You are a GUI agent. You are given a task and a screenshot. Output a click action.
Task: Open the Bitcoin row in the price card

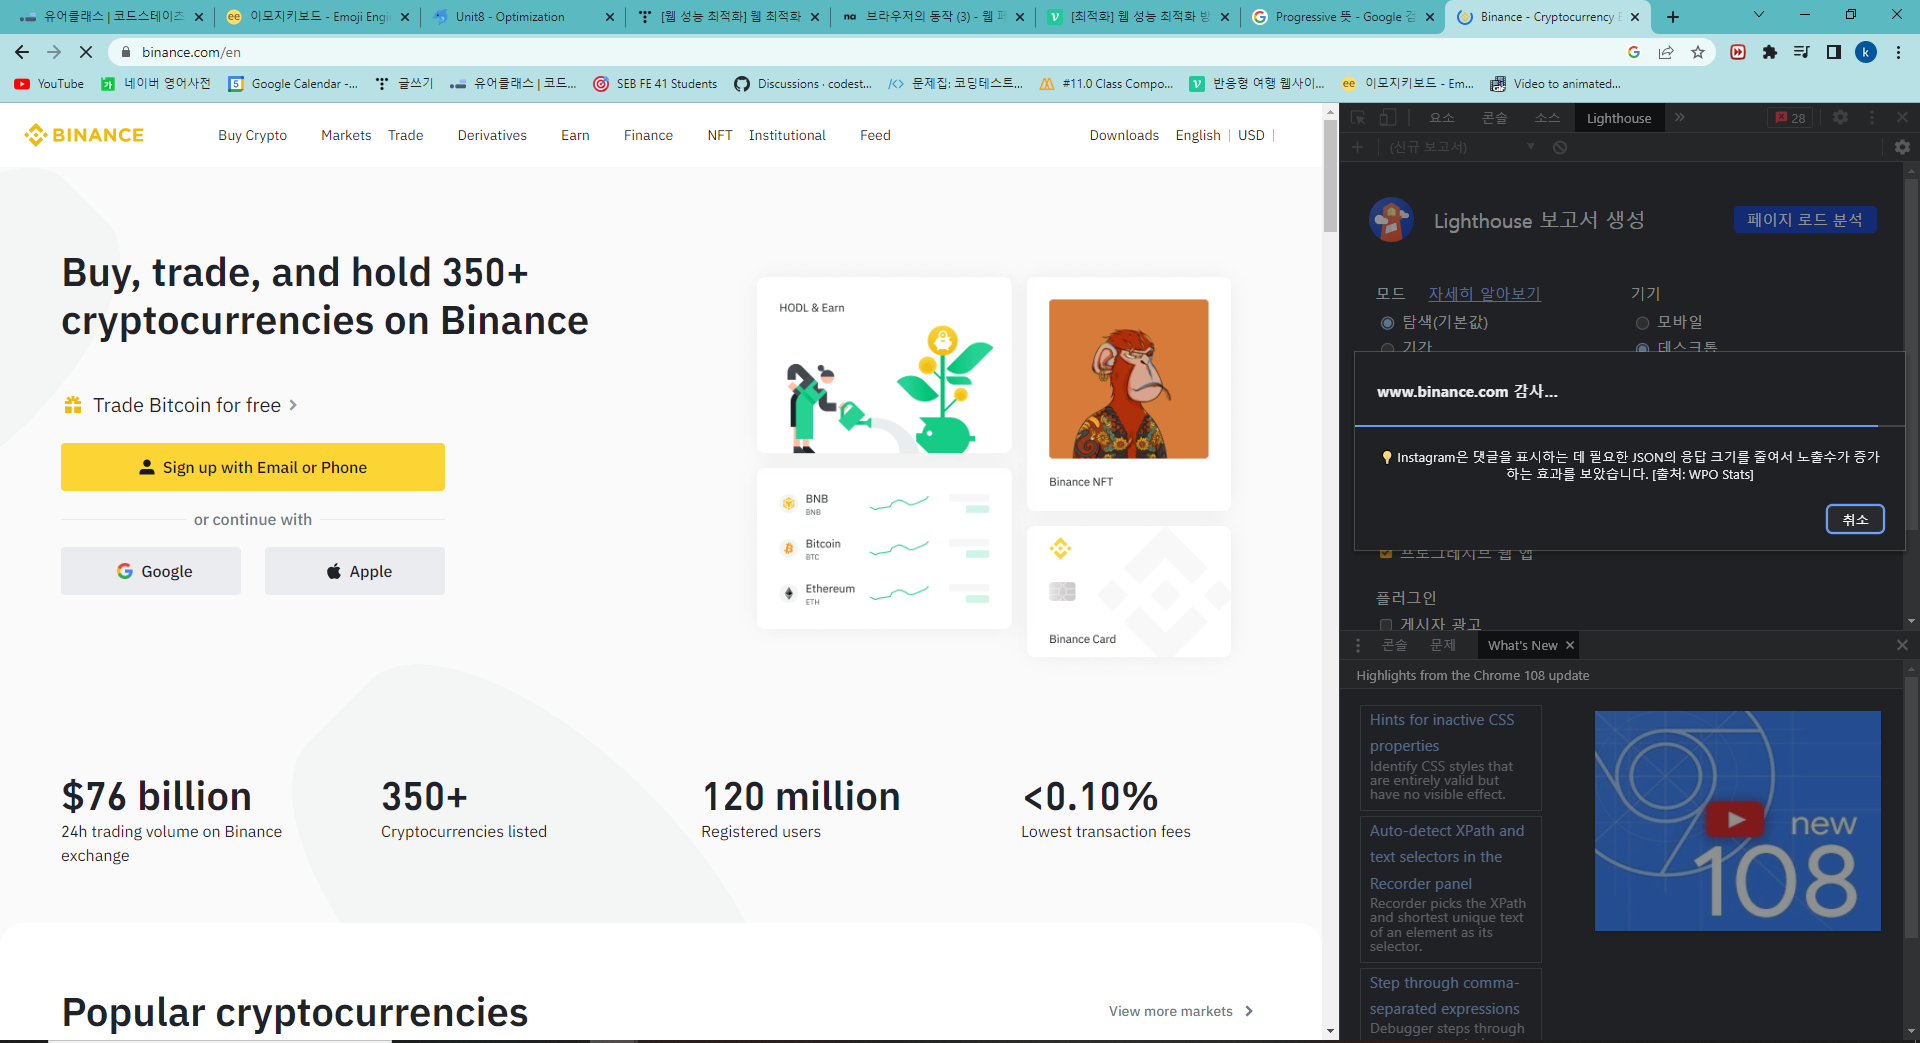[884, 548]
